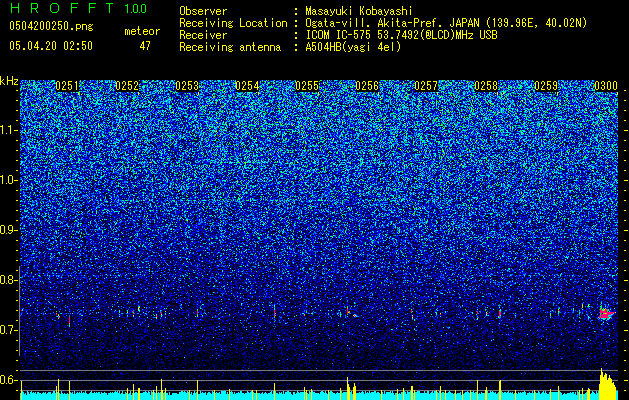Select ICOM IC-575 53.7492 MHz USB text
The image size is (629, 400).
click(x=402, y=35)
